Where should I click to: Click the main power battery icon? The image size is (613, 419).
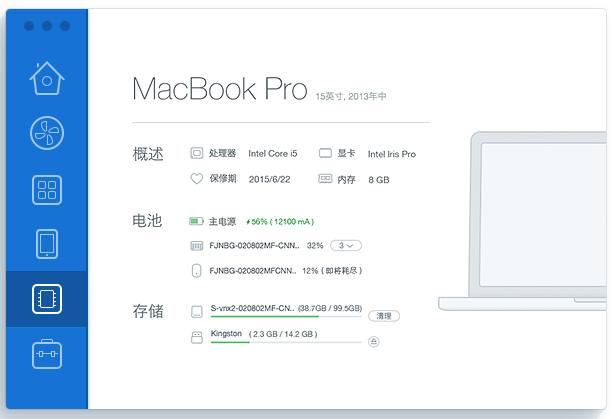point(197,221)
